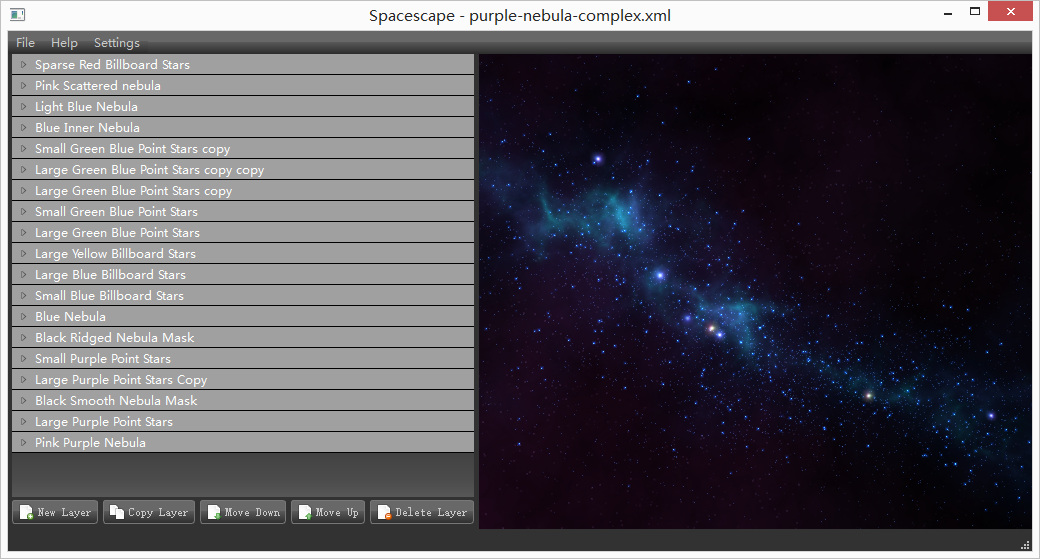The height and width of the screenshot is (559, 1040).
Task: Click the Spacescape app icon in the title bar
Action: click(18, 14)
